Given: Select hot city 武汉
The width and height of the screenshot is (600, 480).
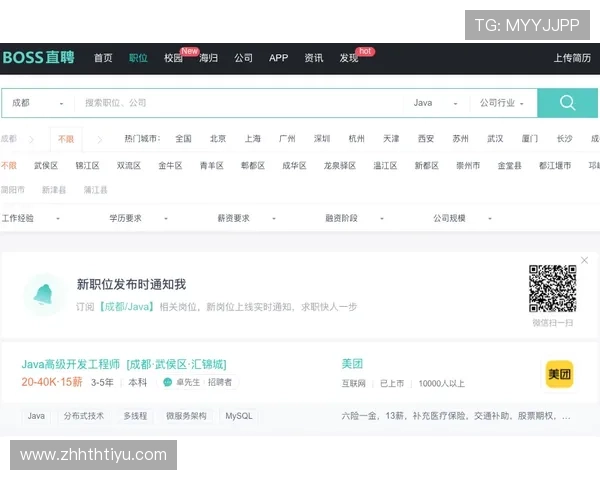Looking at the screenshot, I should click(x=495, y=139).
